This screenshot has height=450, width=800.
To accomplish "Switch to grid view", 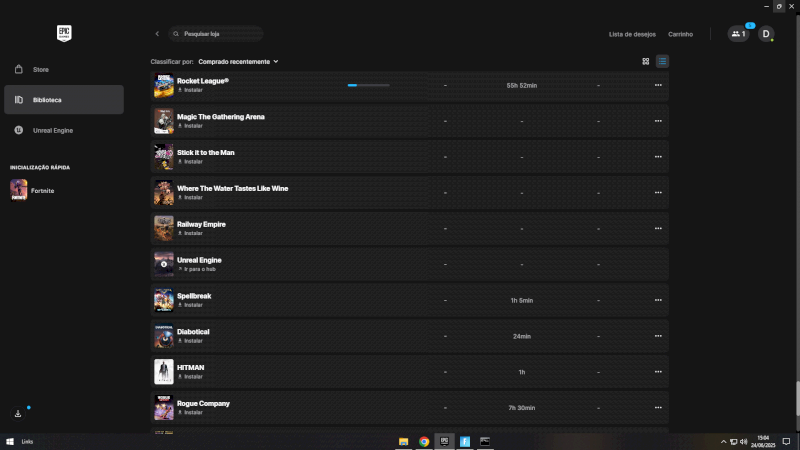I will (x=646, y=61).
